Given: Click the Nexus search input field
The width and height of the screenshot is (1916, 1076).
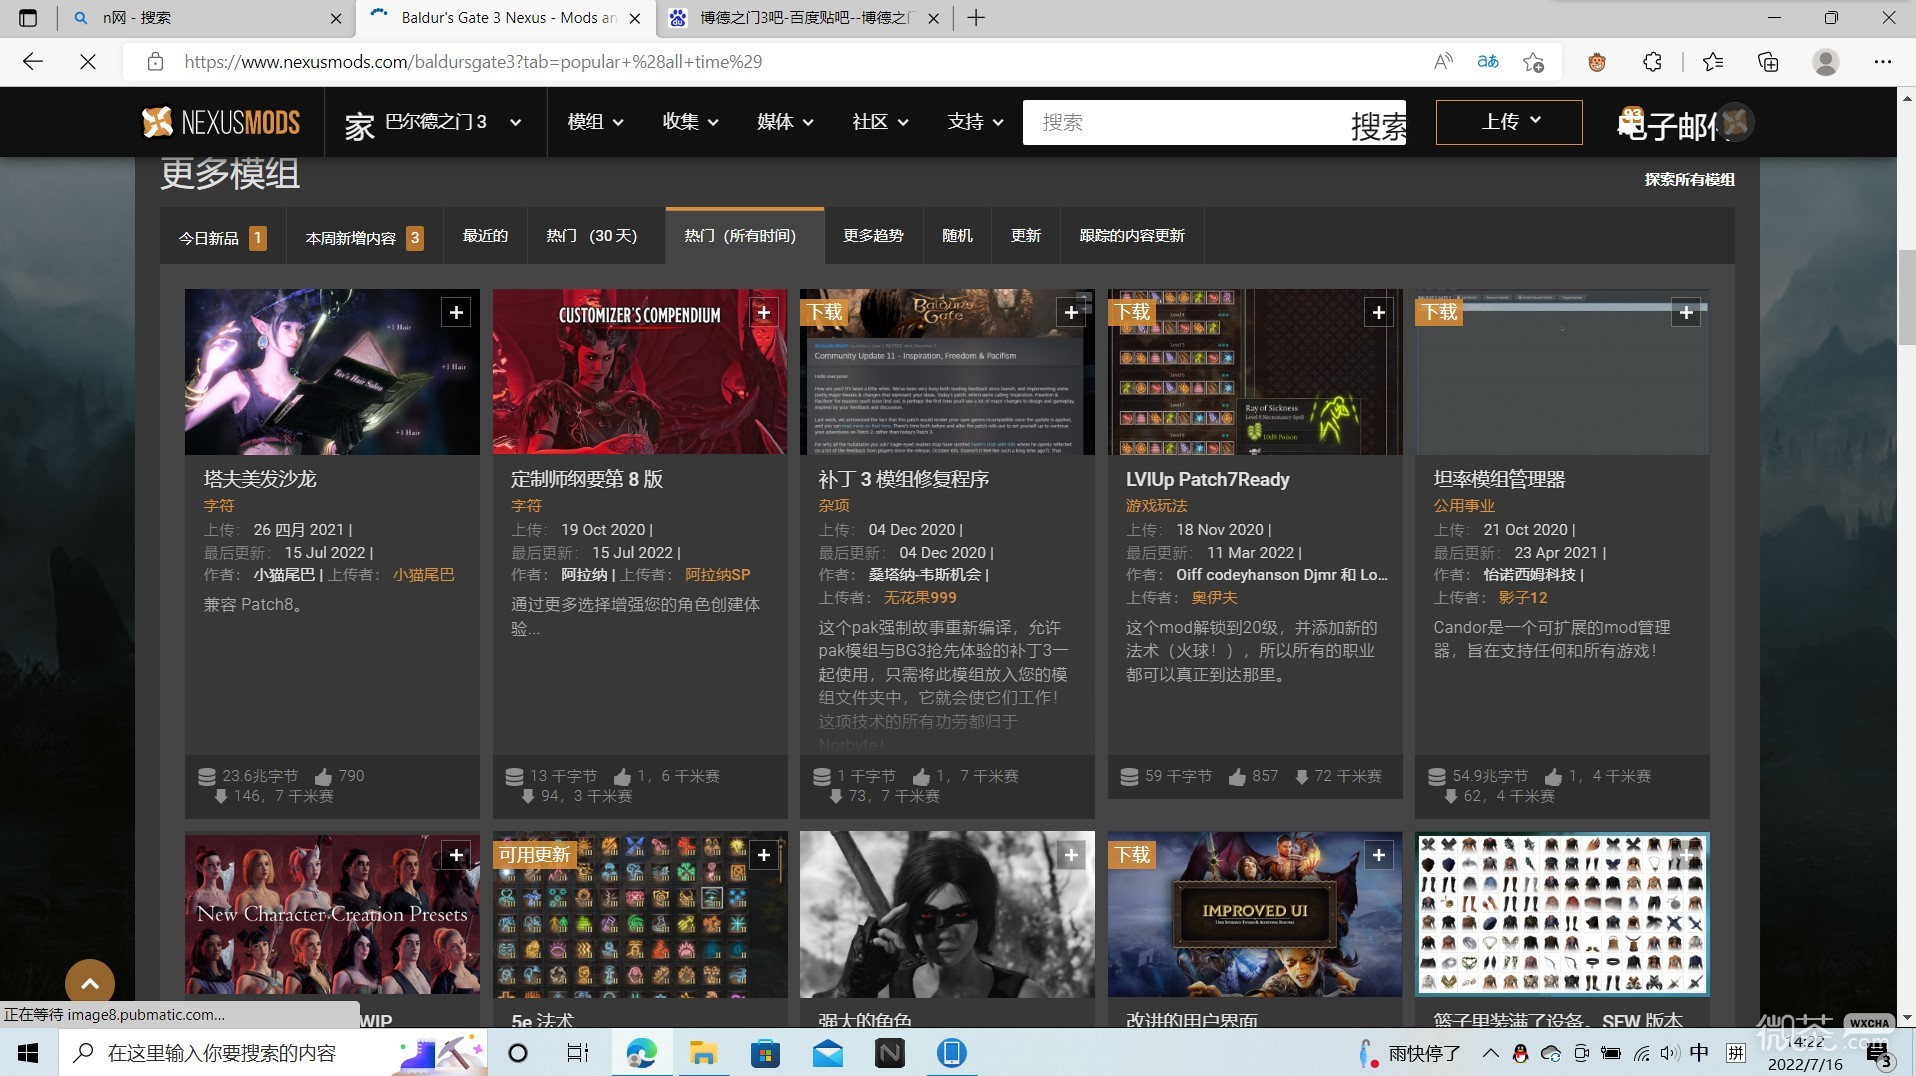Looking at the screenshot, I should coord(1185,123).
